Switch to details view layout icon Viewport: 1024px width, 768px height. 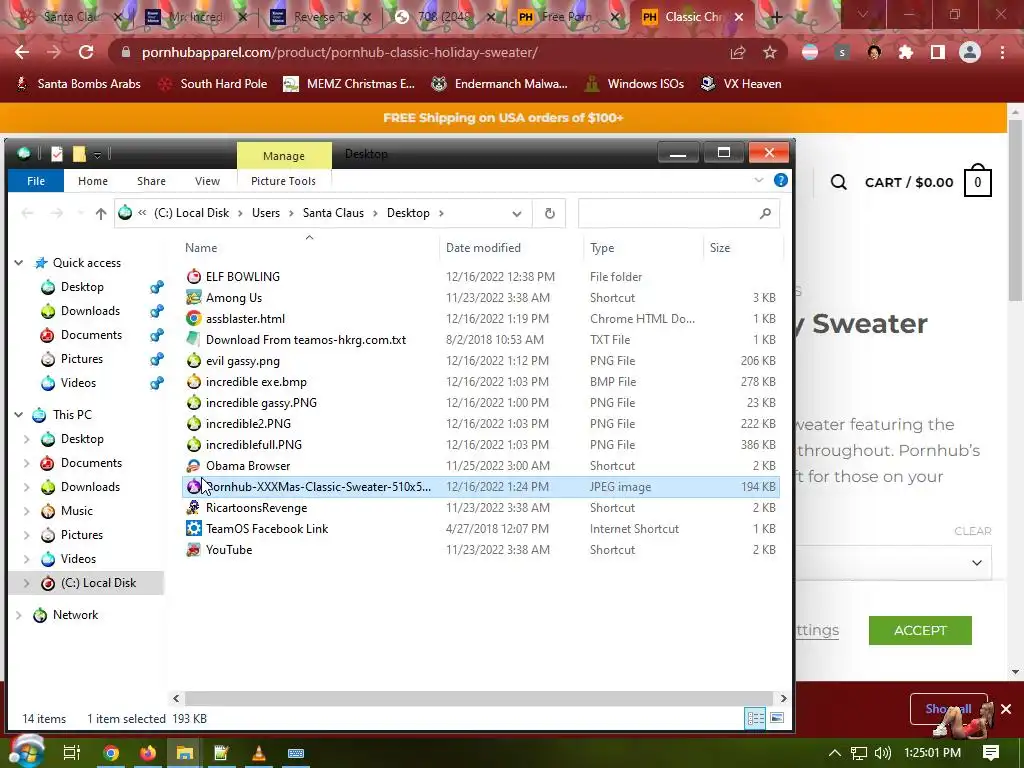756,718
